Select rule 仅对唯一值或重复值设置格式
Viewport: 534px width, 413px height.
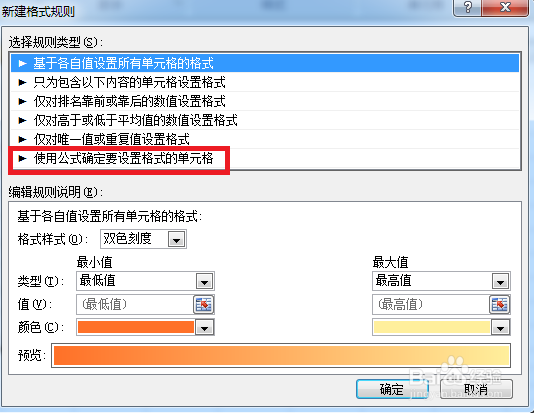265,139
